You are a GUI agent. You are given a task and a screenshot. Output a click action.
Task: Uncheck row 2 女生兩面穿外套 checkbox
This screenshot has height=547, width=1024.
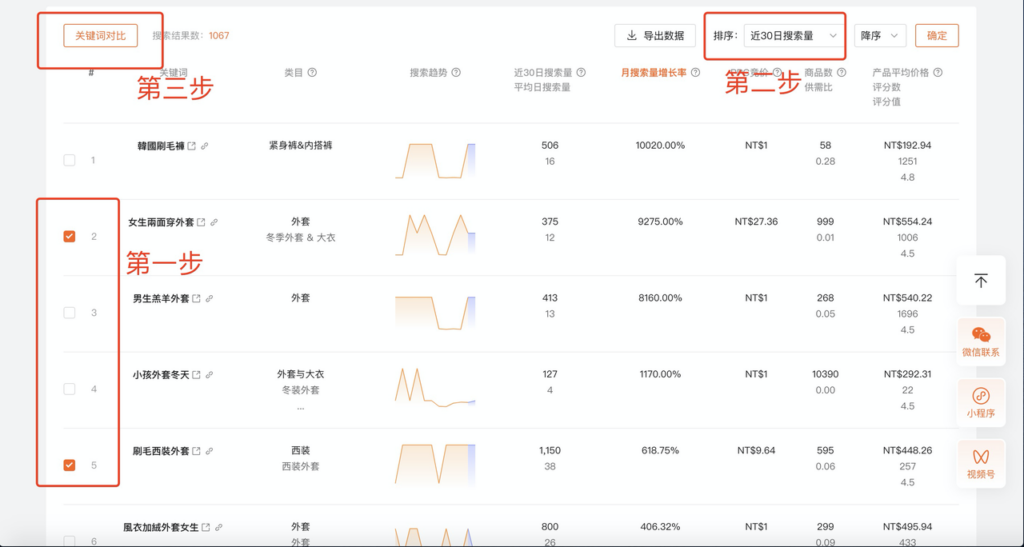click(69, 236)
